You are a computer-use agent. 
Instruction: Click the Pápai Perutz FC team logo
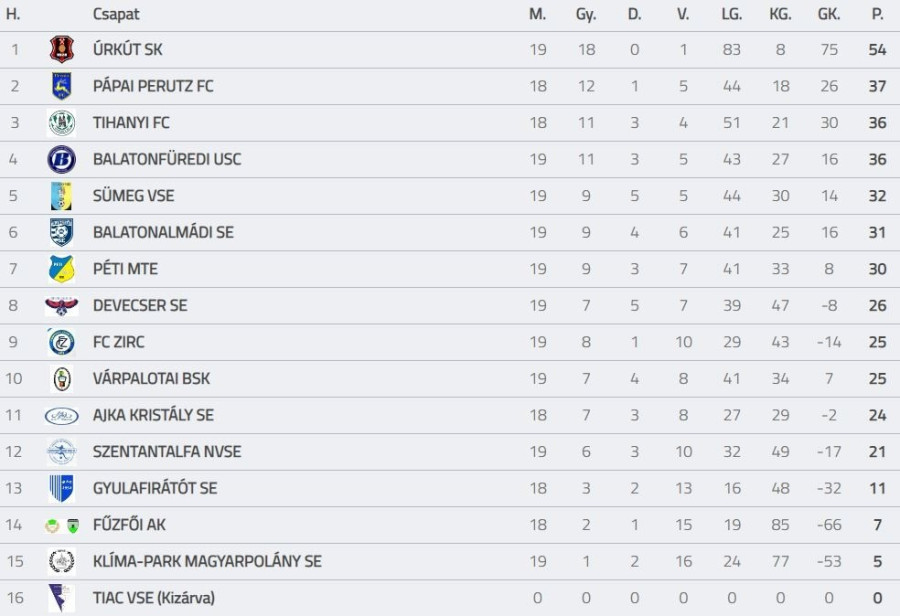pyautogui.click(x=62, y=86)
